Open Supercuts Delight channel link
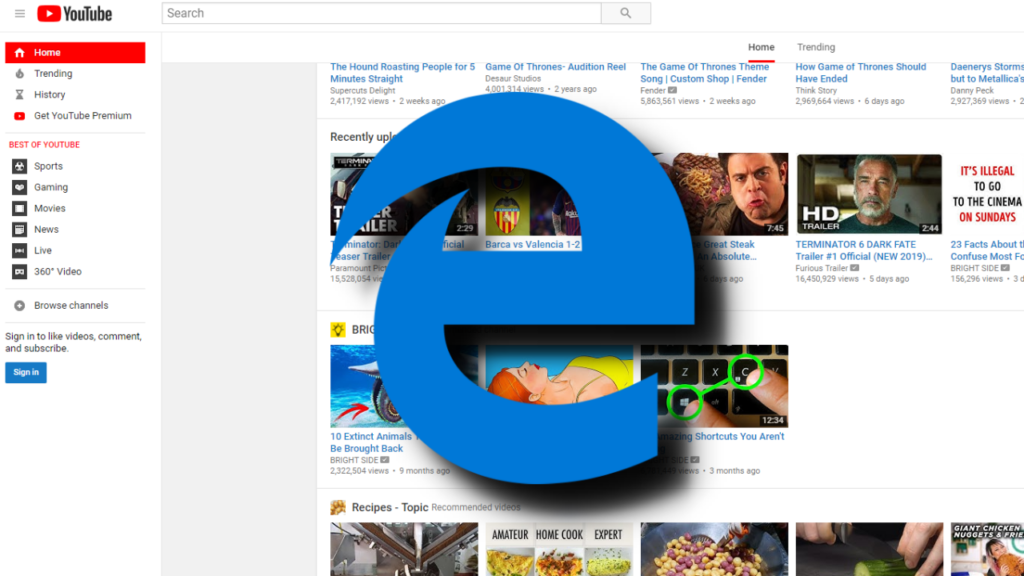Screen dimensions: 1024x576 [362, 91]
